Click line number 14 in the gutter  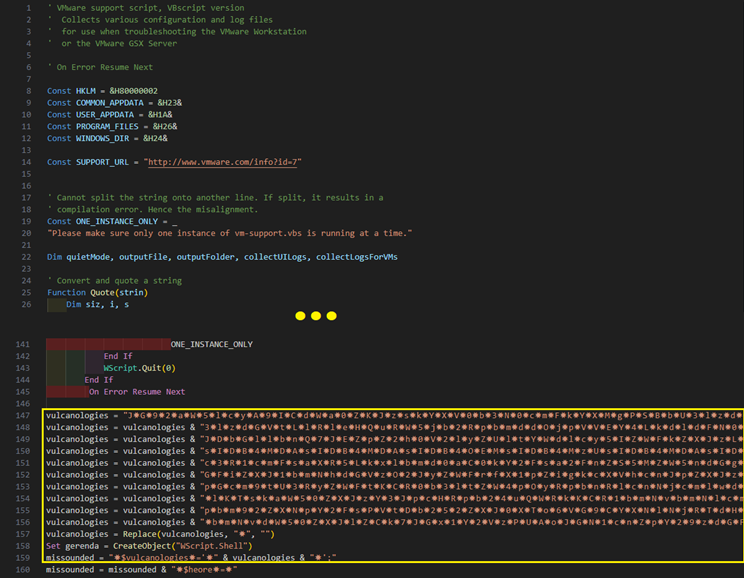[x=27, y=162]
